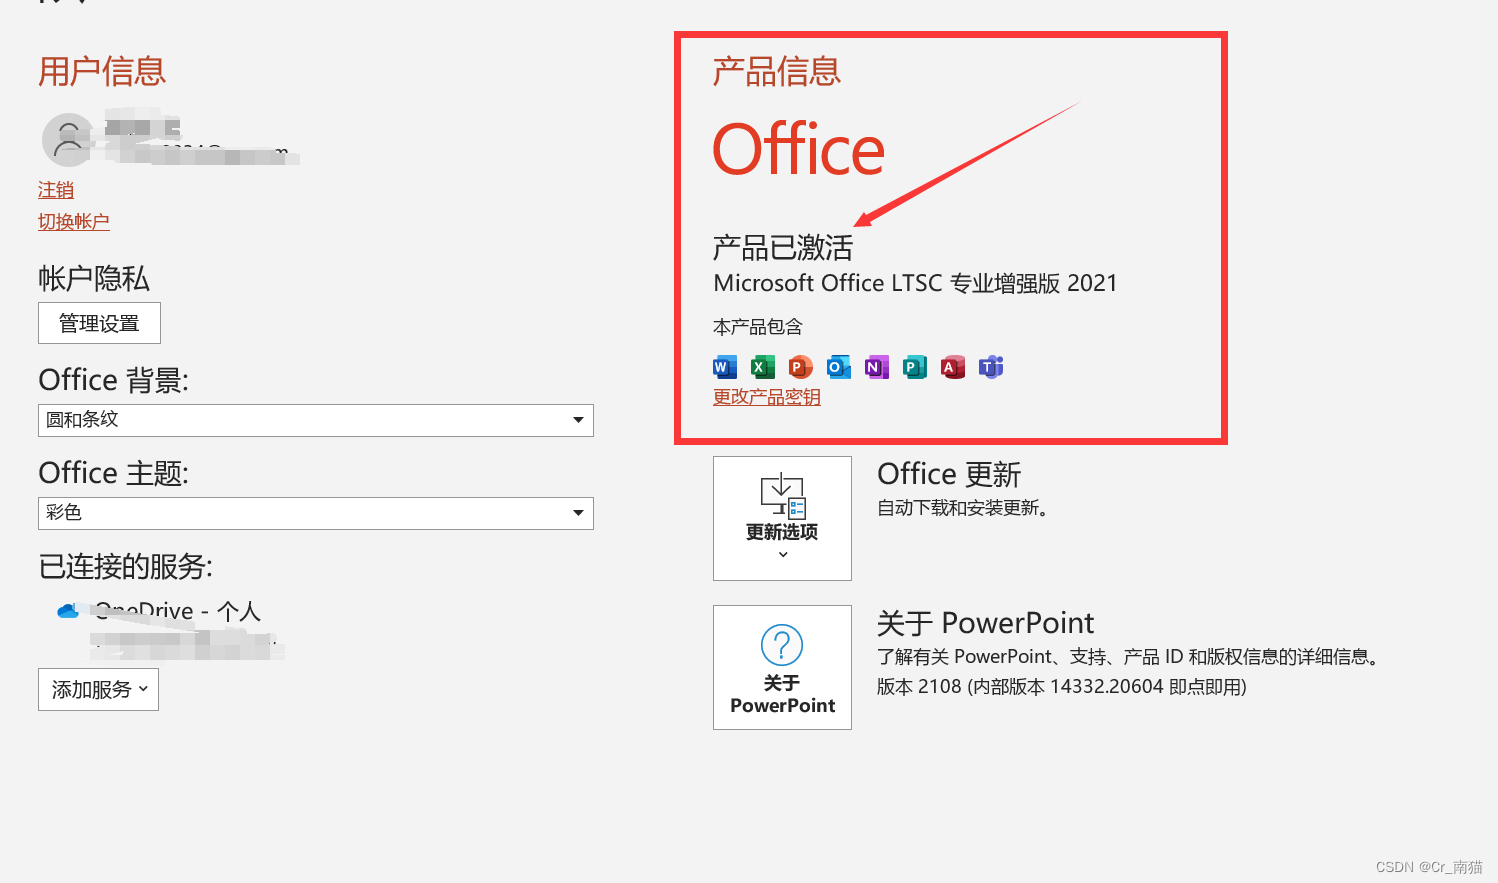Click the Word app icon

[725, 367]
